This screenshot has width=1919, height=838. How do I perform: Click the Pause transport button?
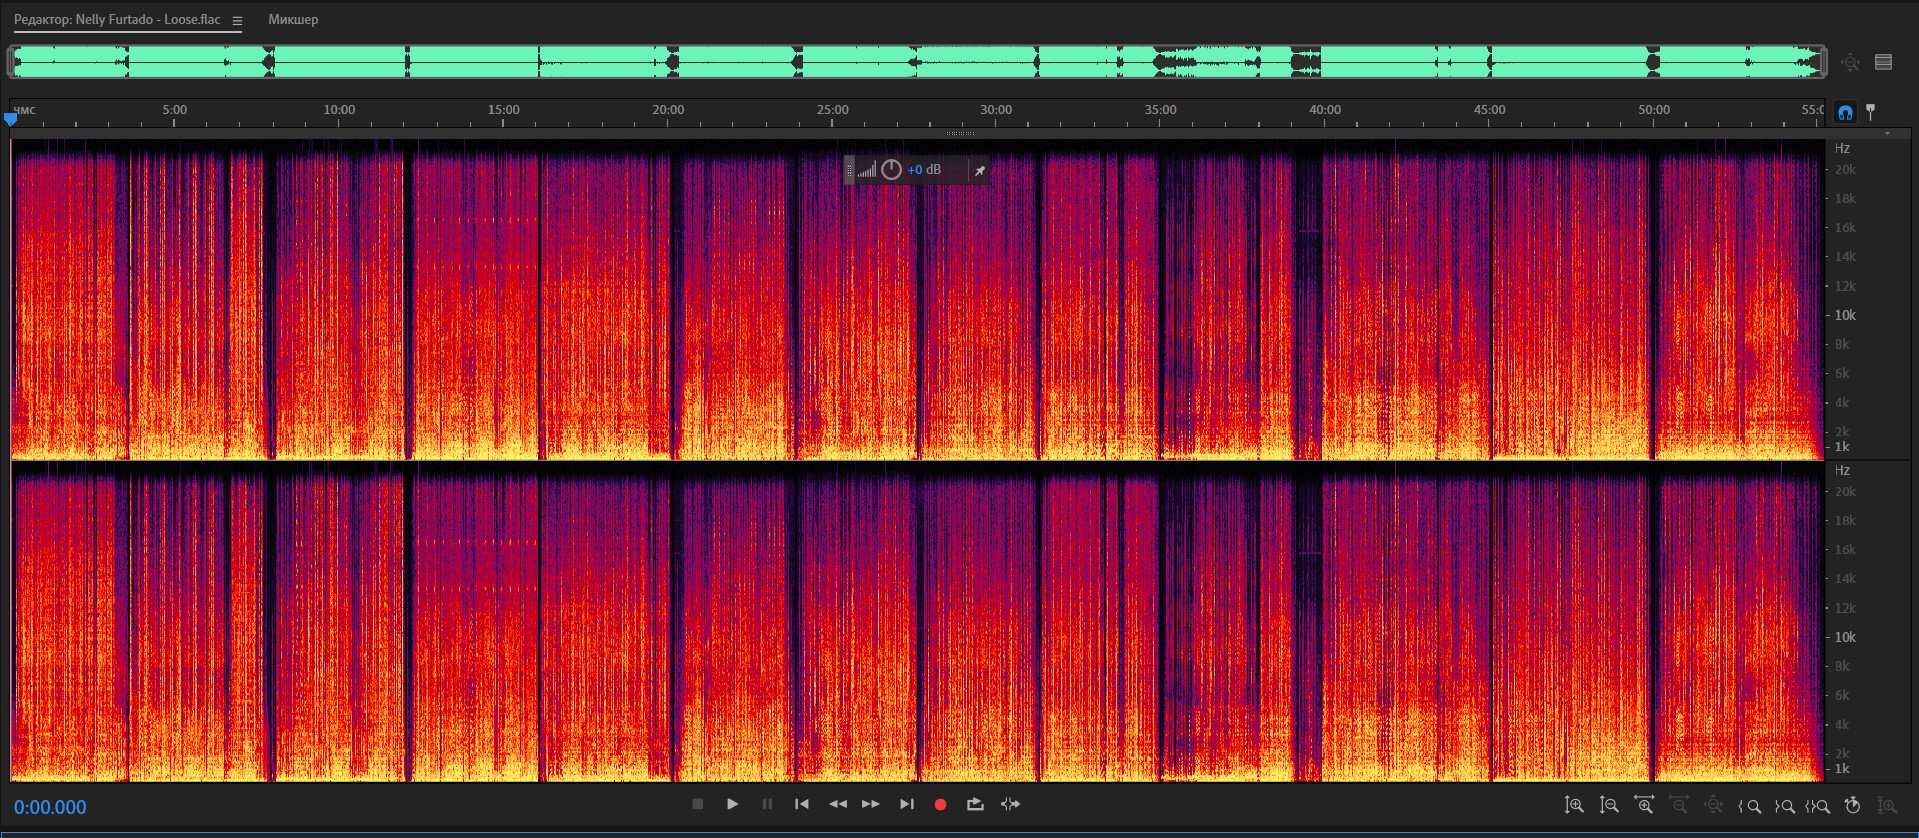click(x=767, y=804)
